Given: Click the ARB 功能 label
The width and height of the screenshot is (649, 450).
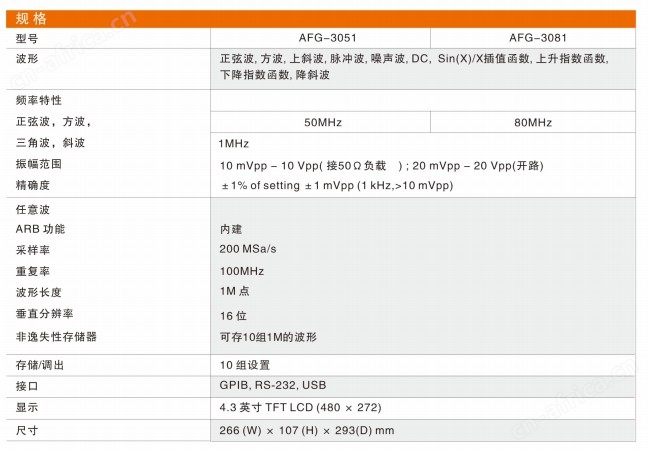Looking at the screenshot, I should [40, 229].
